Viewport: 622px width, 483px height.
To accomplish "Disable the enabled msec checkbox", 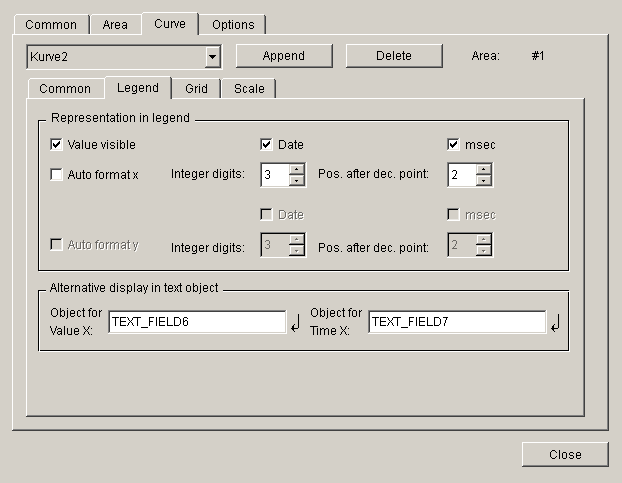I will (453, 145).
